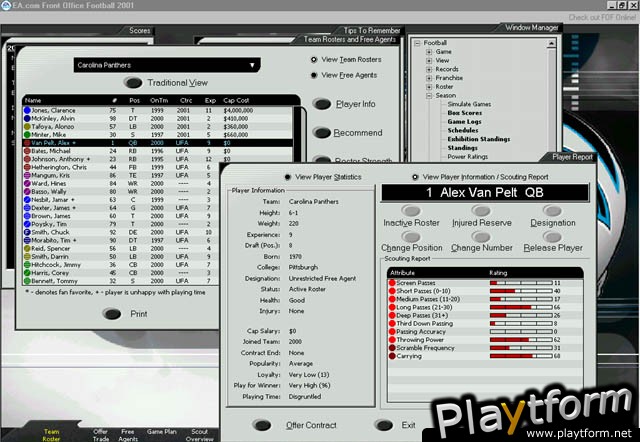Click yellow dot icon beside Tafoya, Alonzo
This screenshot has width=640, height=442.
[x=27, y=127]
